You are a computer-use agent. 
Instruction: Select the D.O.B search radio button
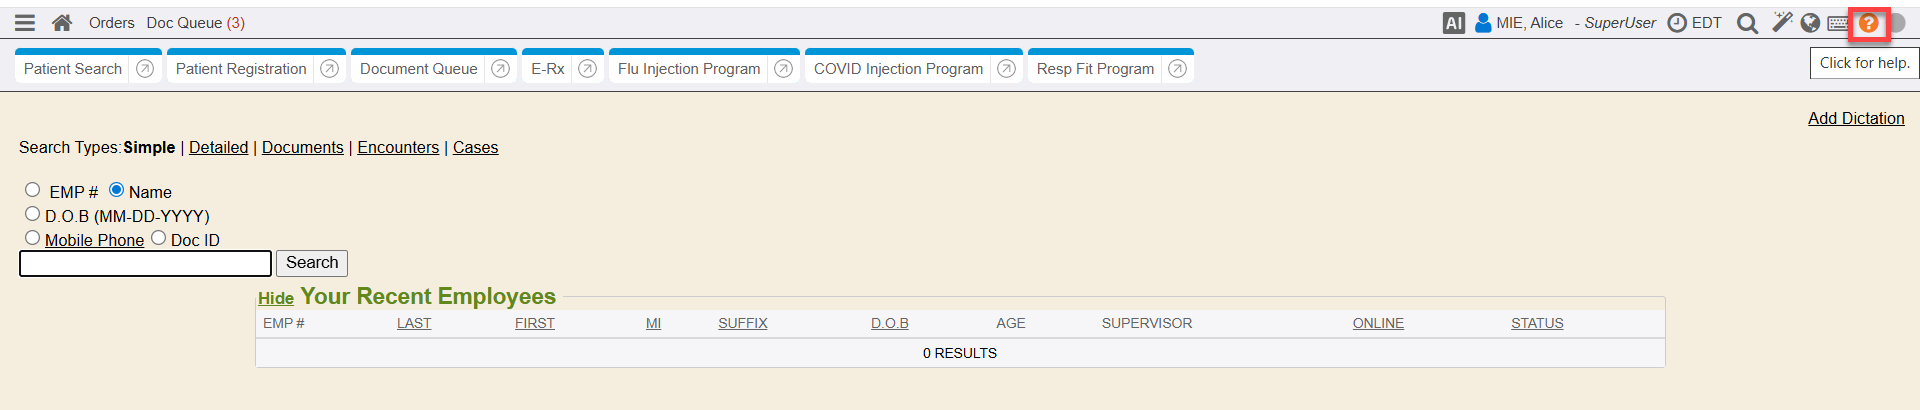(33, 214)
